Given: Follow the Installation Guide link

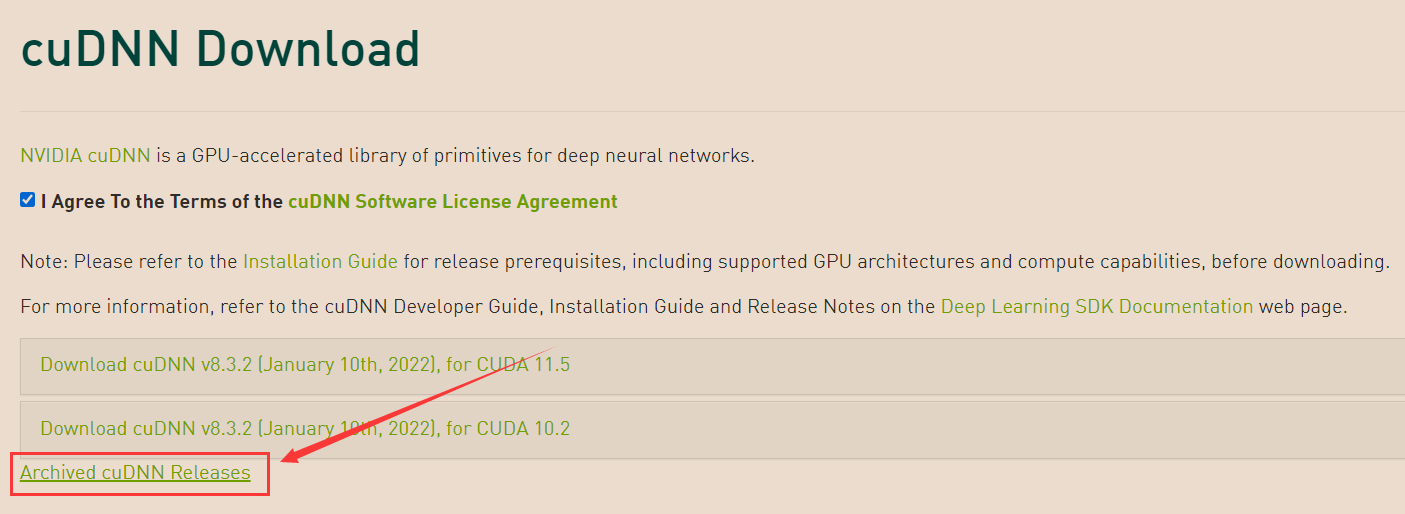Looking at the screenshot, I should (x=320, y=262).
